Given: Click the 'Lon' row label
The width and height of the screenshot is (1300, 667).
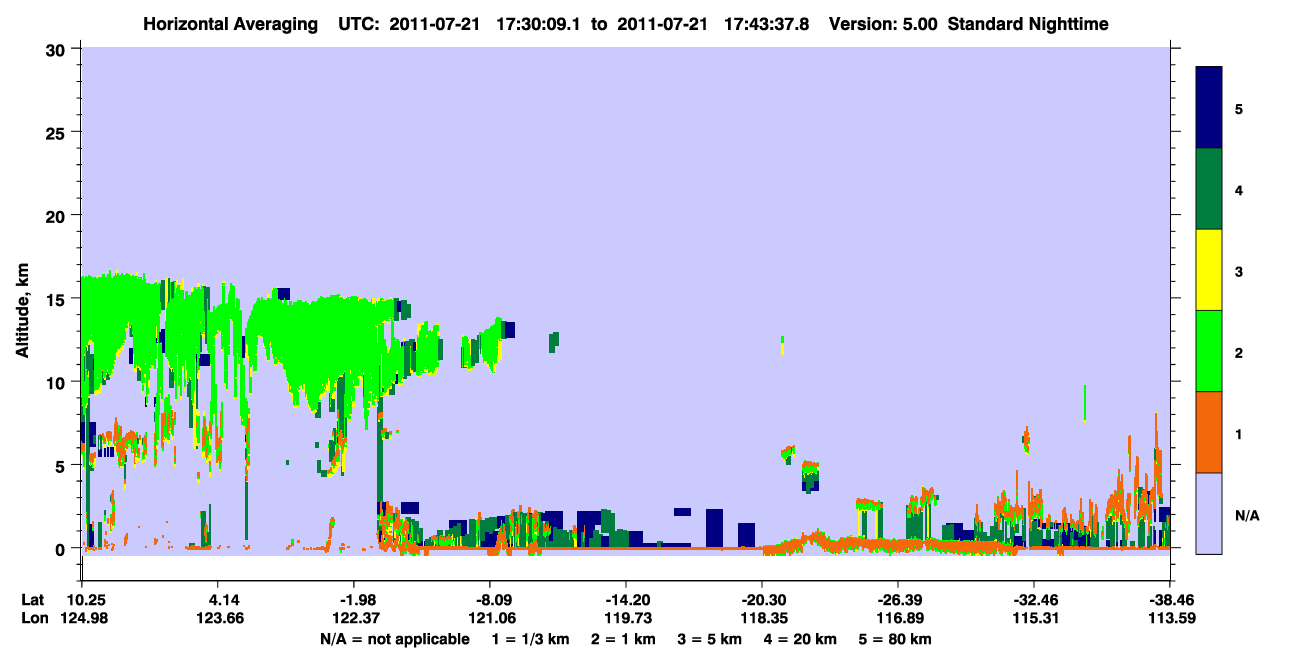Looking at the screenshot, I should point(33,619).
